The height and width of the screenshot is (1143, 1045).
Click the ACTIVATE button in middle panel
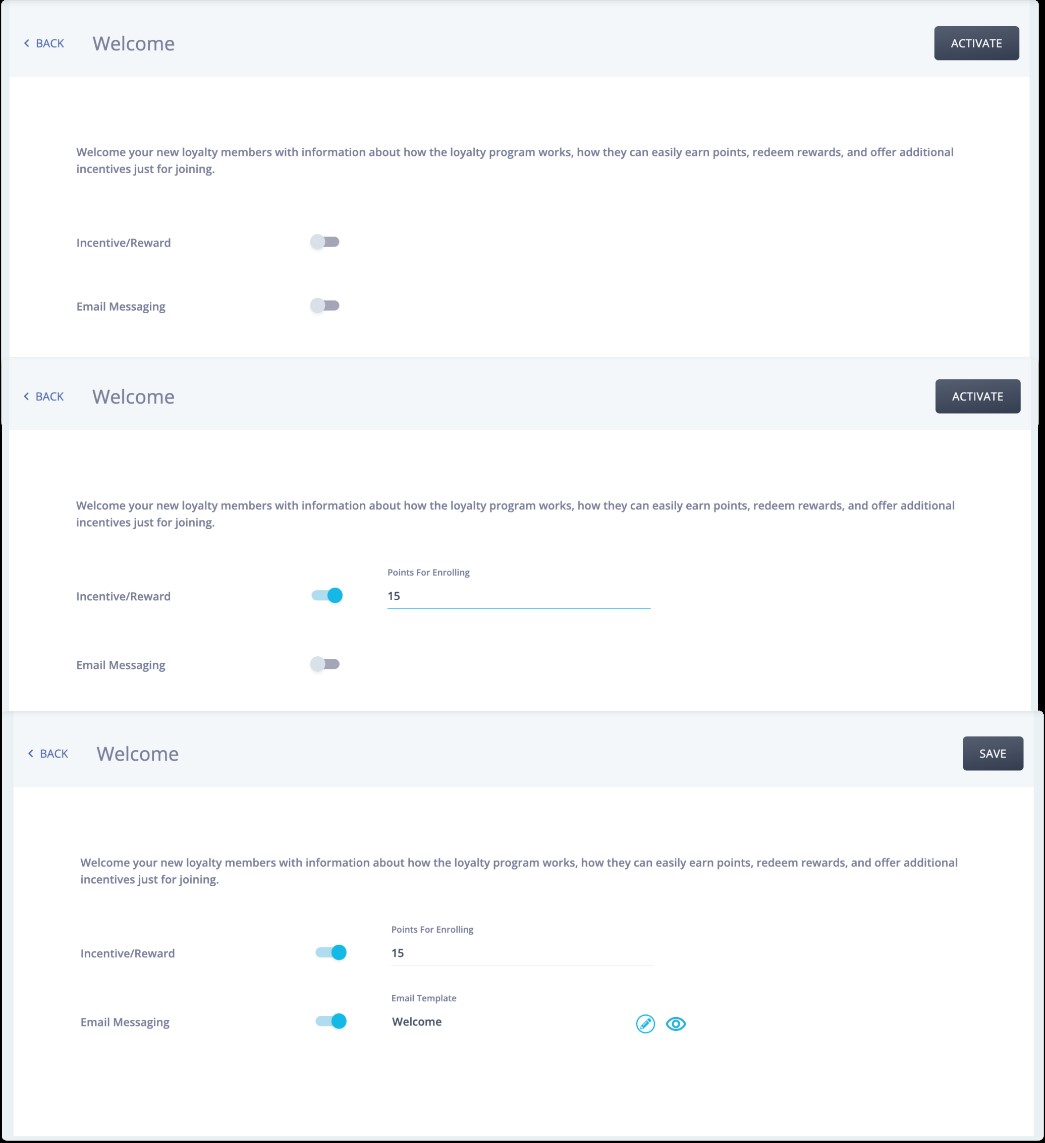pos(977,397)
